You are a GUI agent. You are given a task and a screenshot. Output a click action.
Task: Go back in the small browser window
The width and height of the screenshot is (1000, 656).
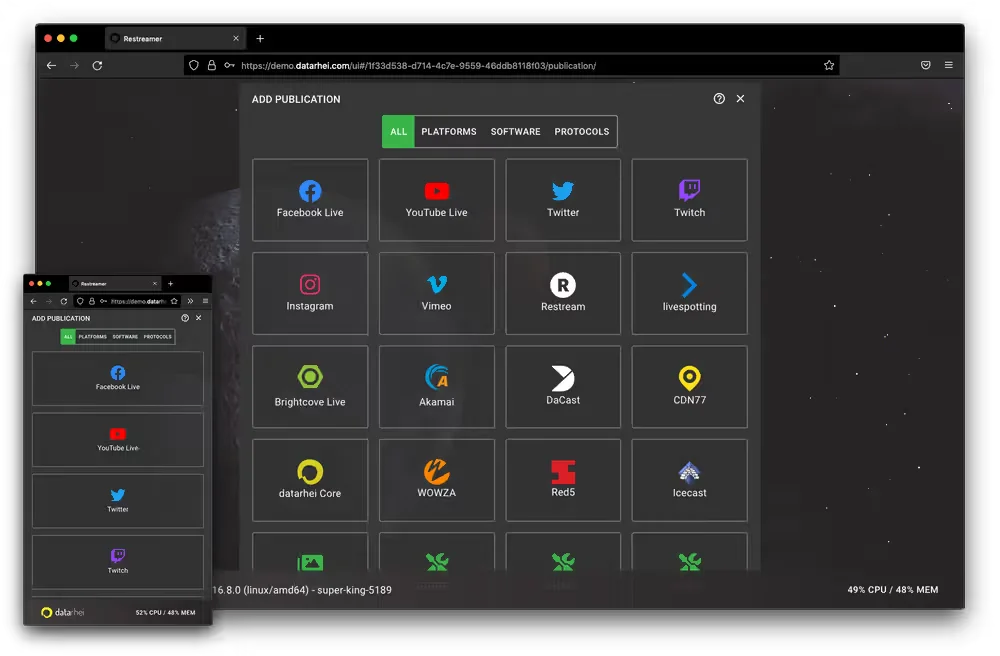click(x=34, y=301)
